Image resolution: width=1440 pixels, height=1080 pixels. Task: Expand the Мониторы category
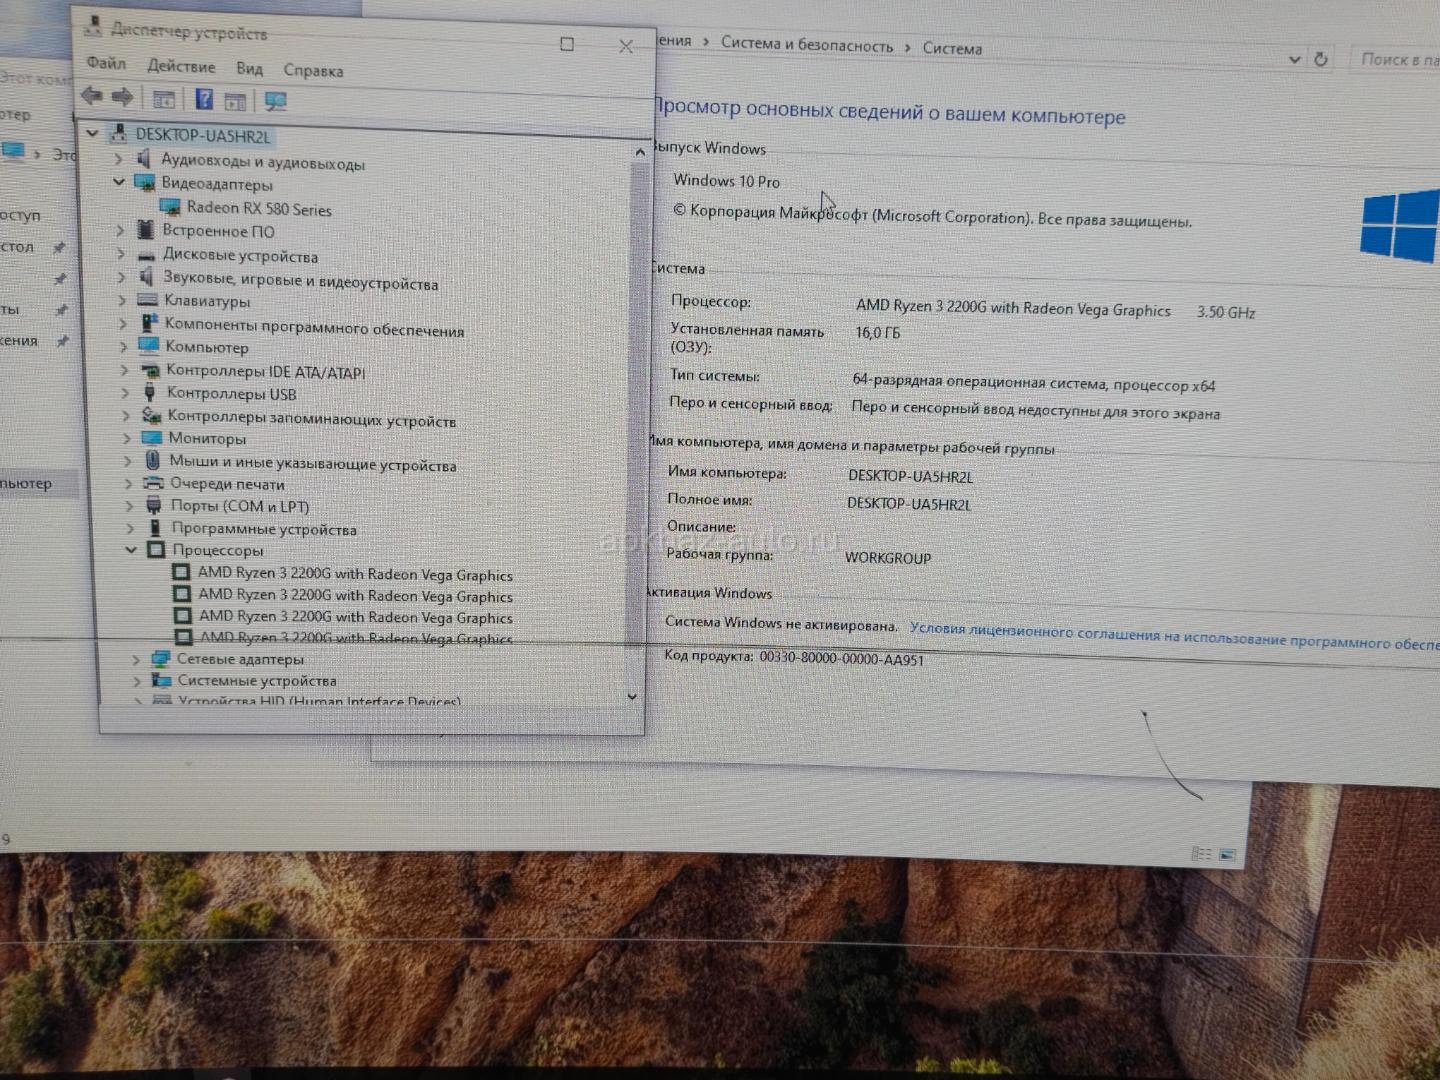[126, 438]
